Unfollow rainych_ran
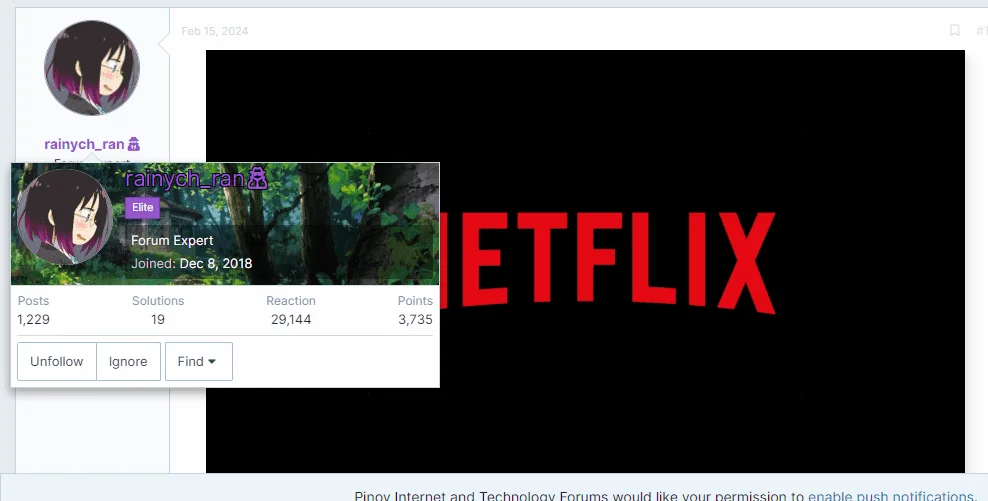 pyautogui.click(x=57, y=362)
